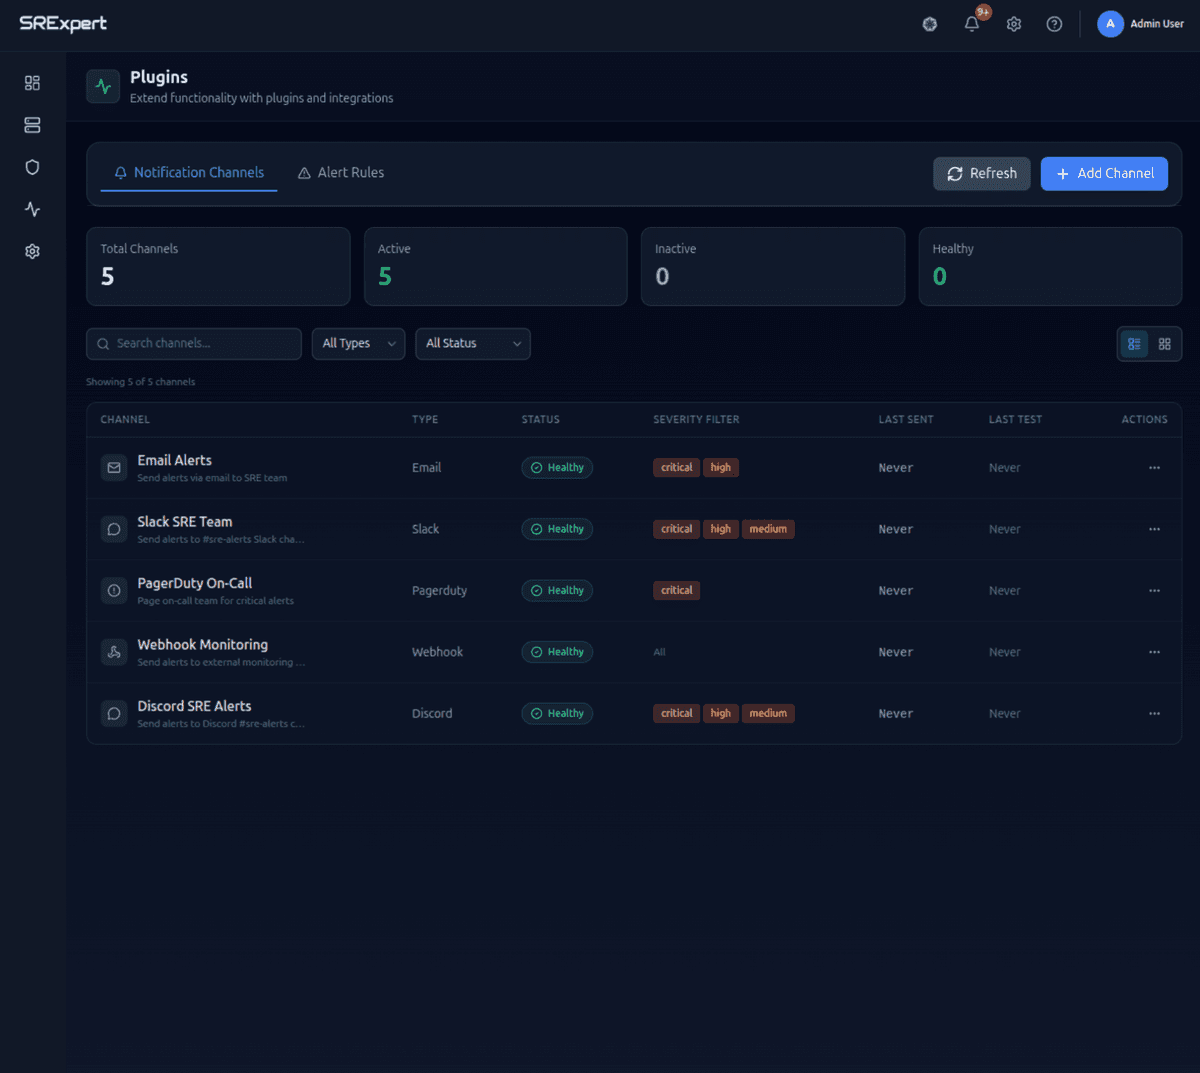Image resolution: width=1200 pixels, height=1073 pixels.
Task: Switch to grid view layout
Action: click(1164, 343)
